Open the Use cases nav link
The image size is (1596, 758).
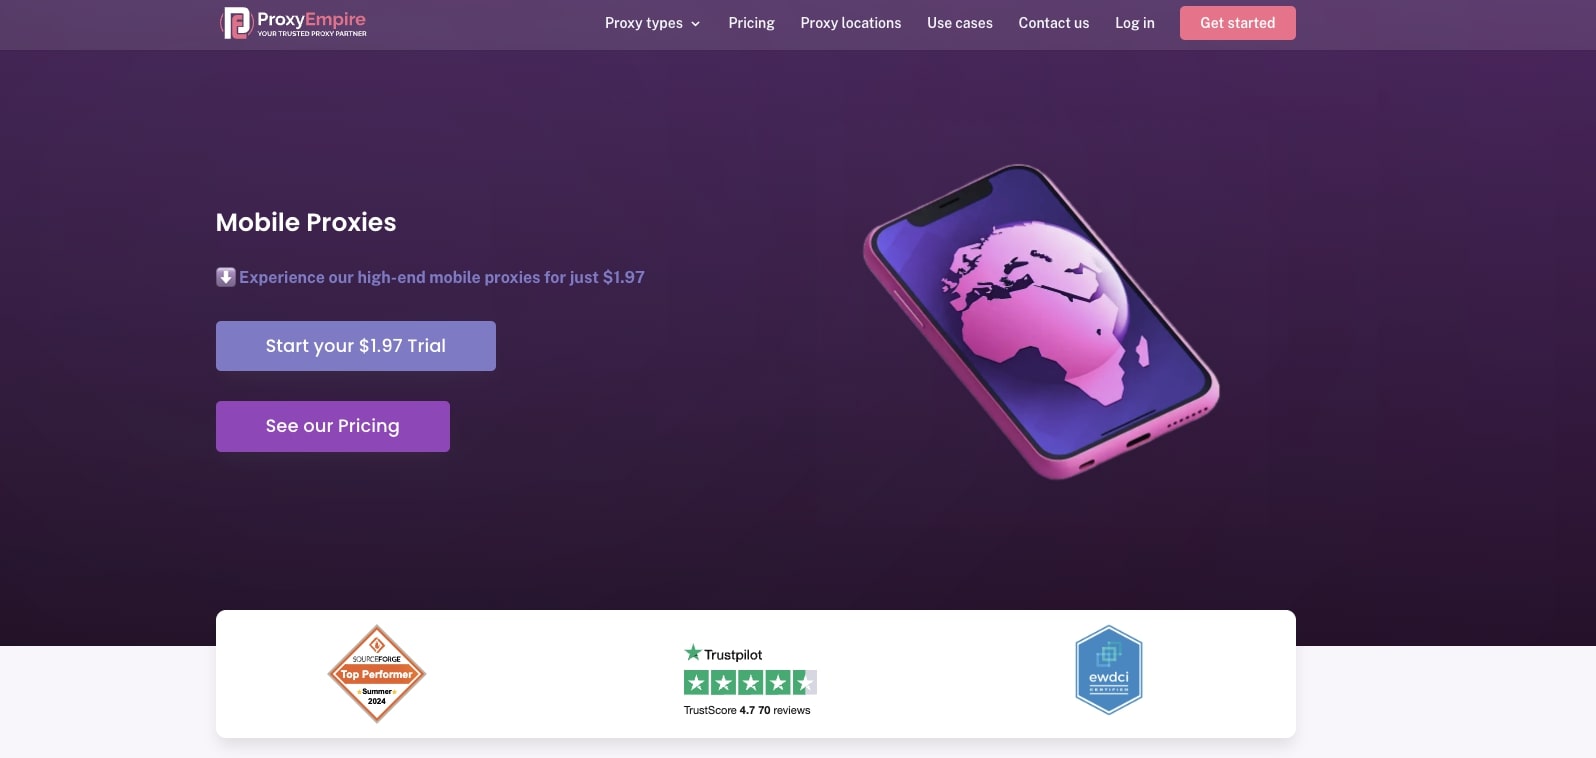960,23
